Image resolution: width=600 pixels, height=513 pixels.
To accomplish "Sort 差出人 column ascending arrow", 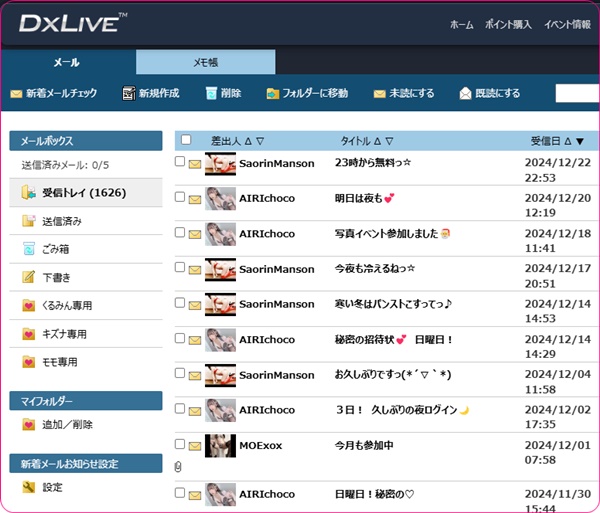I will [x=248, y=142].
